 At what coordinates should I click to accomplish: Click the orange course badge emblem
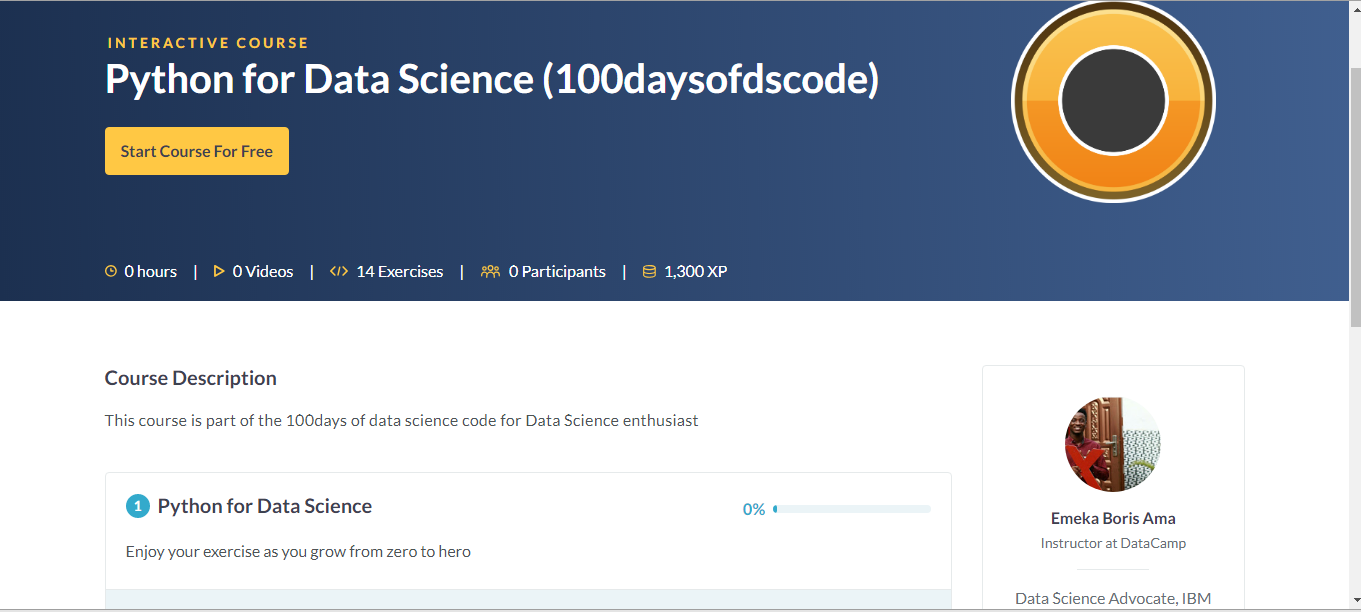click(1113, 101)
